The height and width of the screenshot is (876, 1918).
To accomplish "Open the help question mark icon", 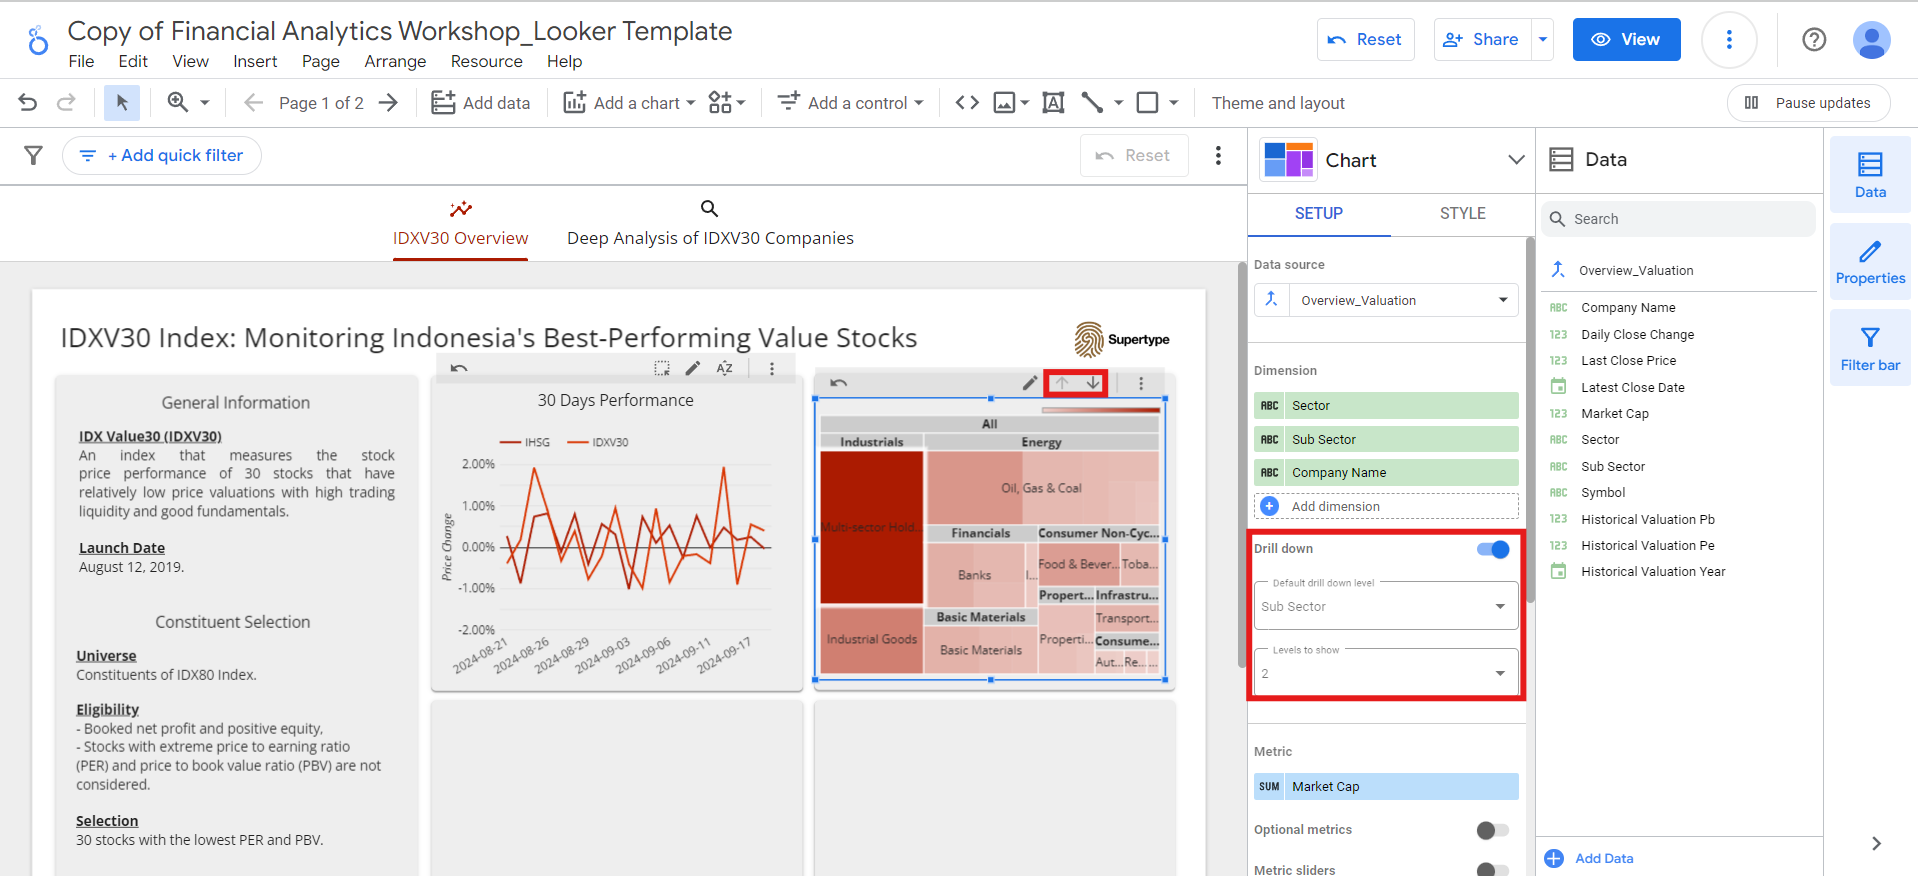I will click(x=1814, y=40).
